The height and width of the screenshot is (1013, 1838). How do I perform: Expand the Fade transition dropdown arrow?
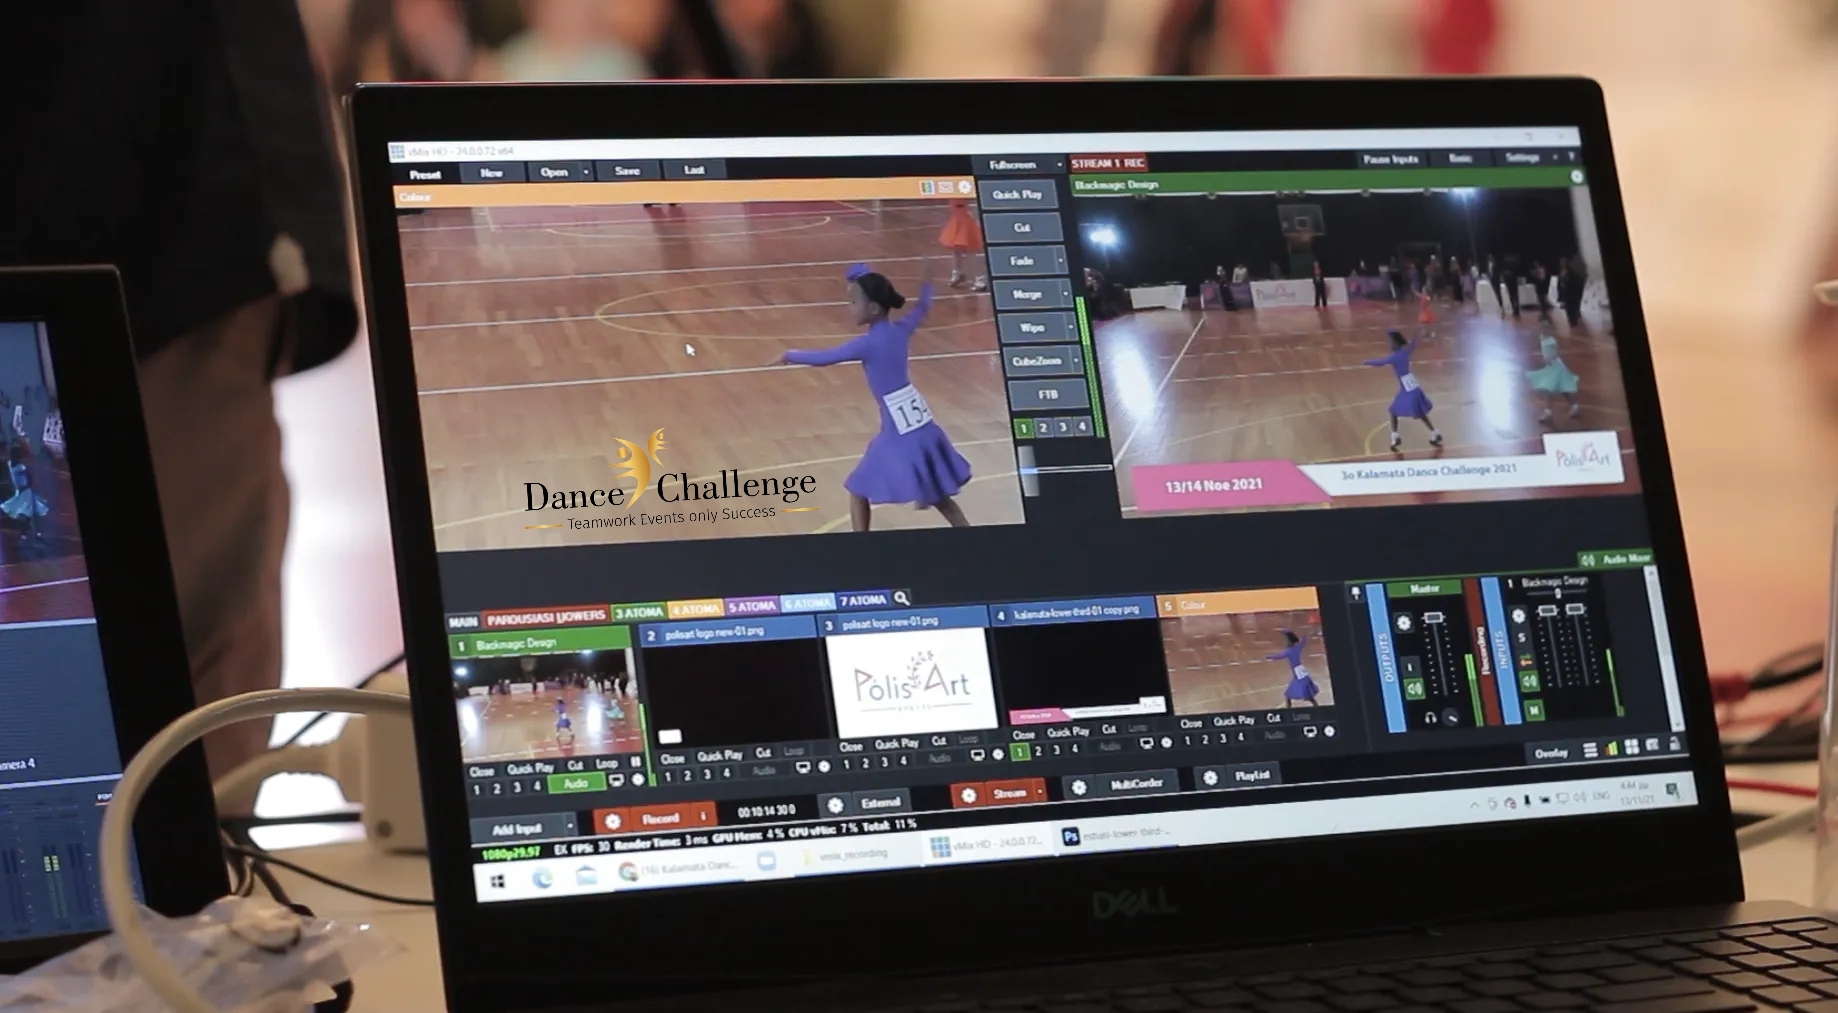(x=1061, y=262)
